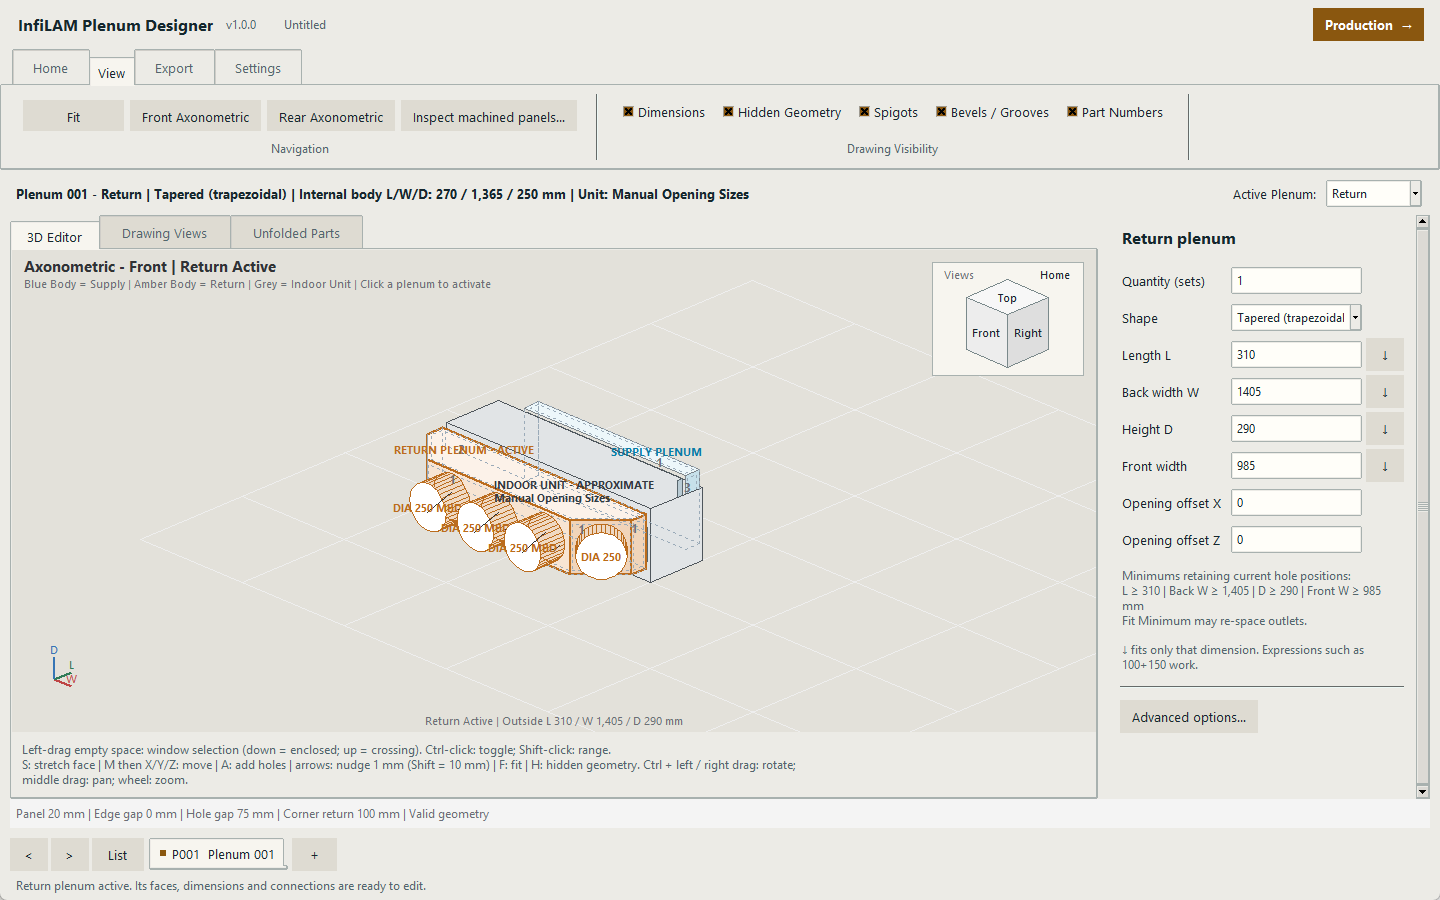This screenshot has height=900, width=1440.
Task: Switch to Drawing Views tab
Action: (x=165, y=233)
